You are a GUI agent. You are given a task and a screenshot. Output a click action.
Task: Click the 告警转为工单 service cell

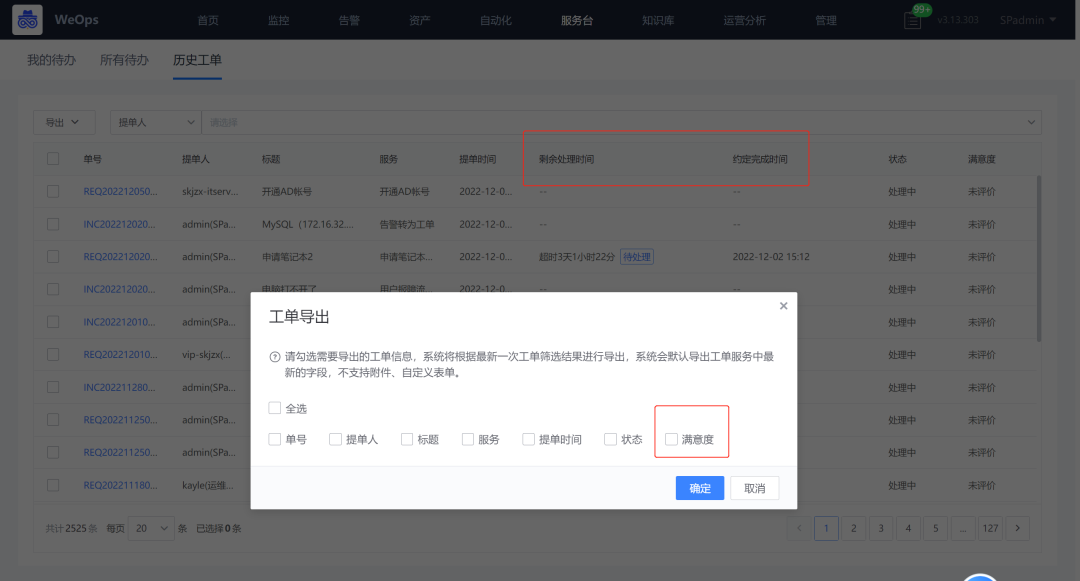pyautogui.click(x=407, y=224)
